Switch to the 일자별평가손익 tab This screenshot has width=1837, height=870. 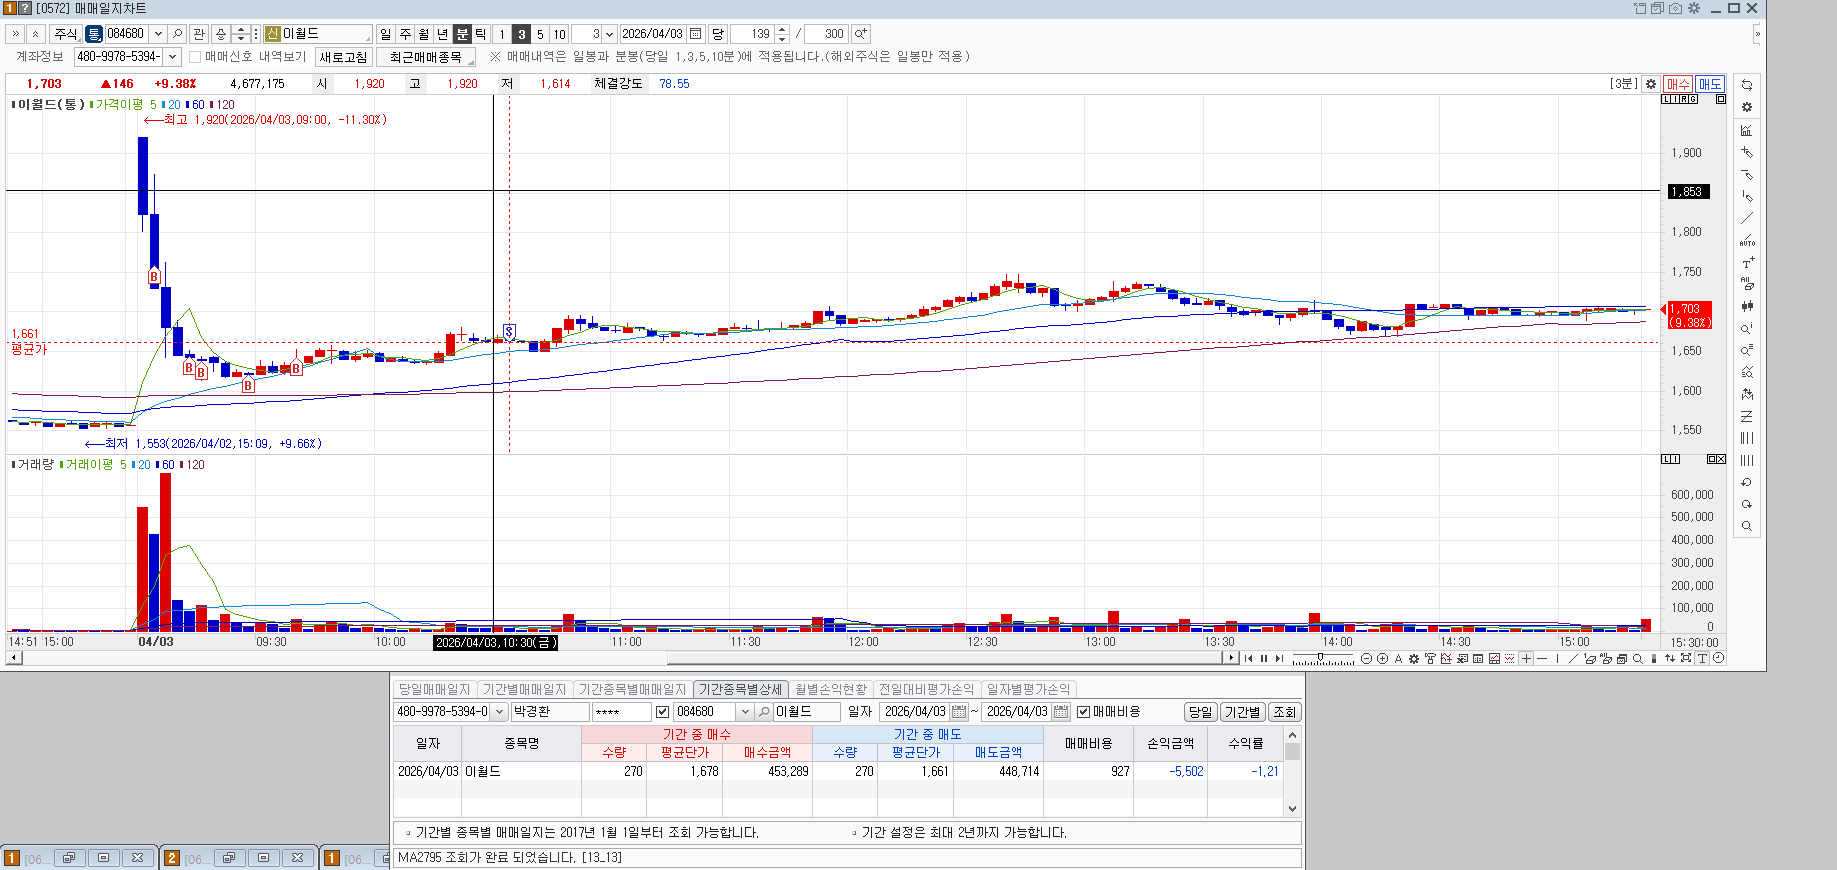point(1028,689)
